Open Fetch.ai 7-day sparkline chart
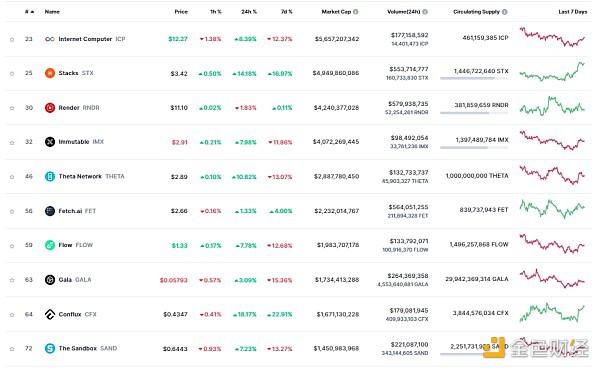The height and width of the screenshot is (369, 600). coord(552,209)
